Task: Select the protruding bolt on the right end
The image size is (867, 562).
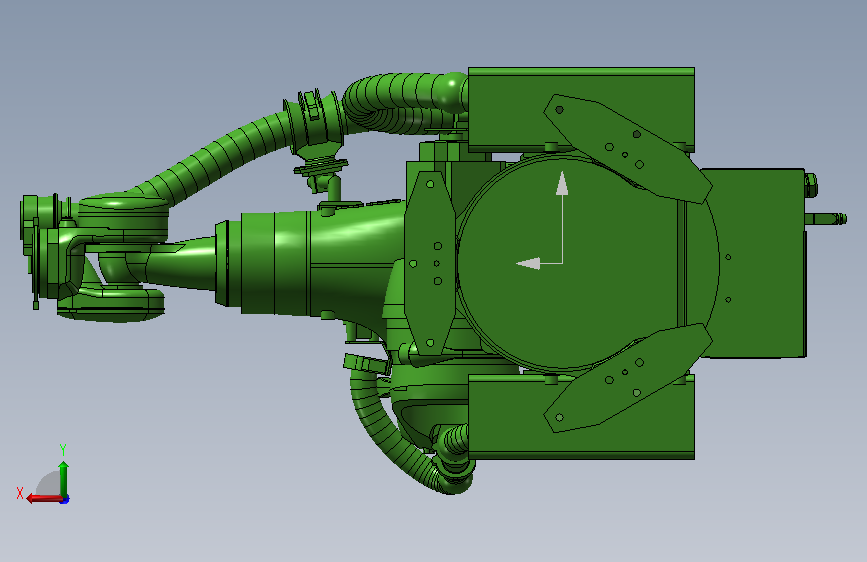Action: [826, 219]
